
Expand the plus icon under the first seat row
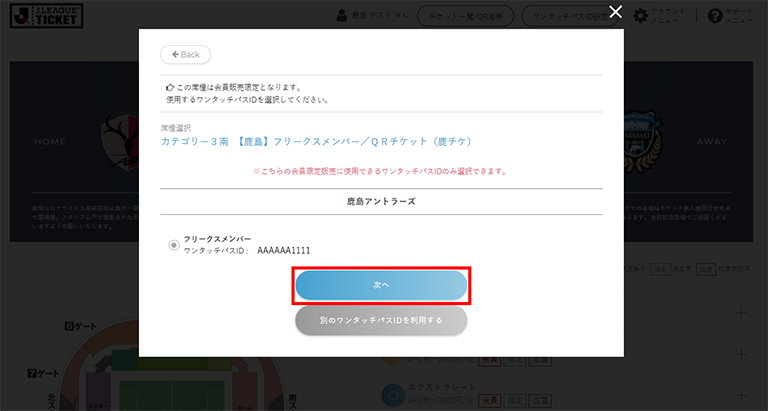point(742,354)
